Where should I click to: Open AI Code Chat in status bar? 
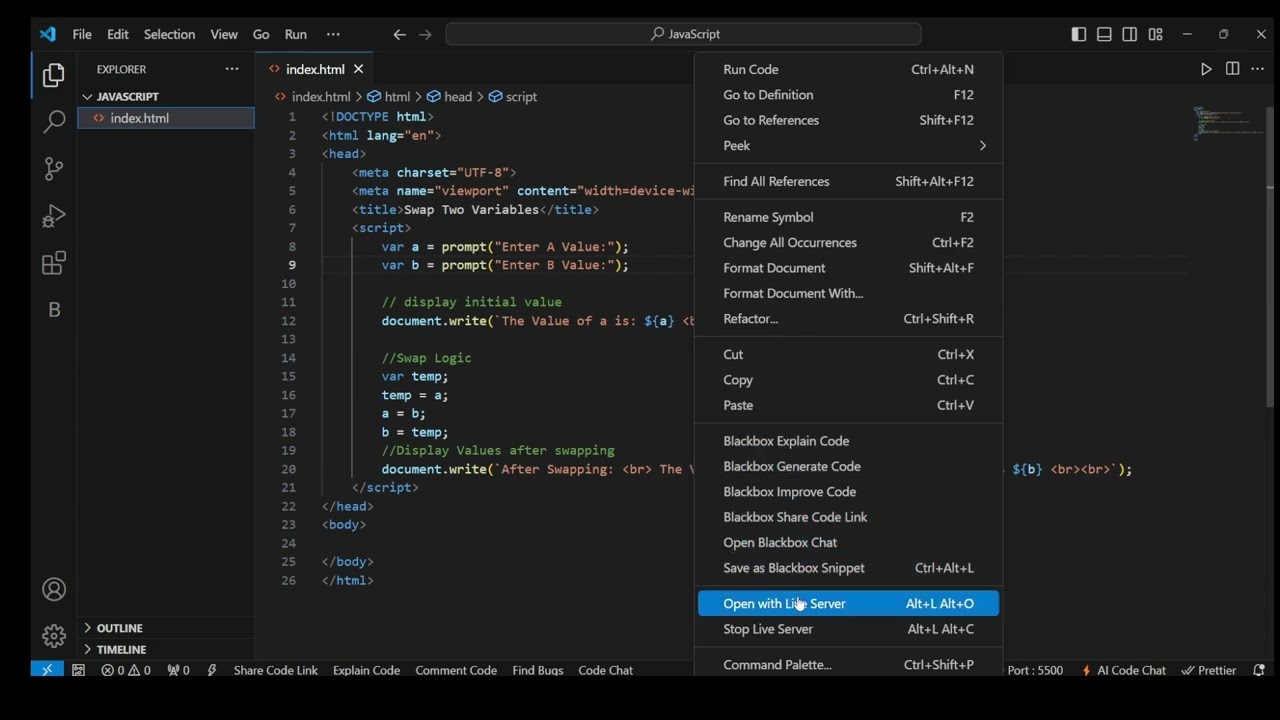[x=1123, y=670]
